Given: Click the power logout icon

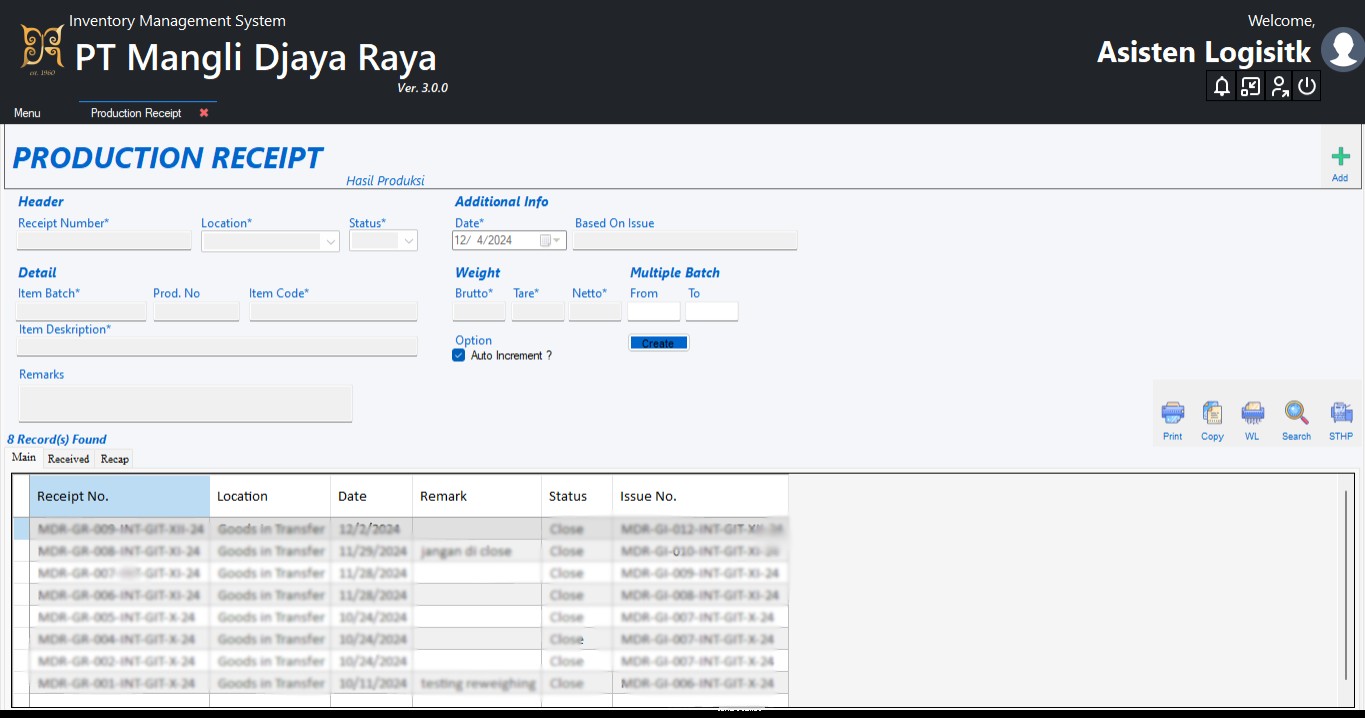Looking at the screenshot, I should coord(1307,87).
